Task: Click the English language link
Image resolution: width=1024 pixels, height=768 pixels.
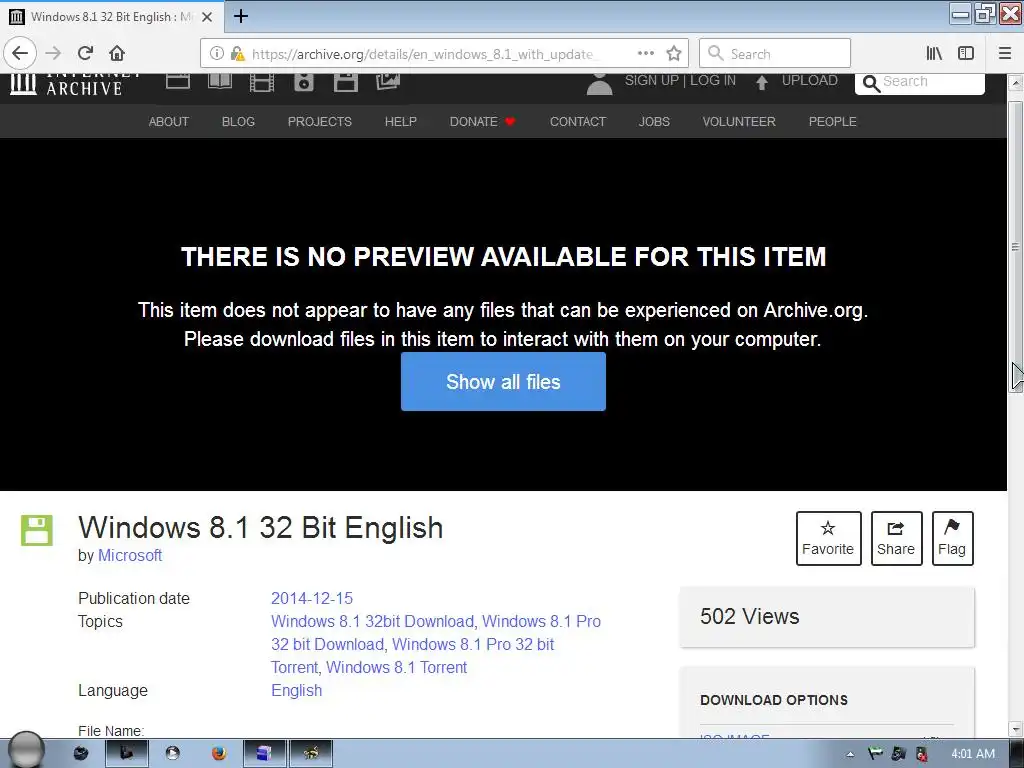Action: pyautogui.click(x=296, y=690)
